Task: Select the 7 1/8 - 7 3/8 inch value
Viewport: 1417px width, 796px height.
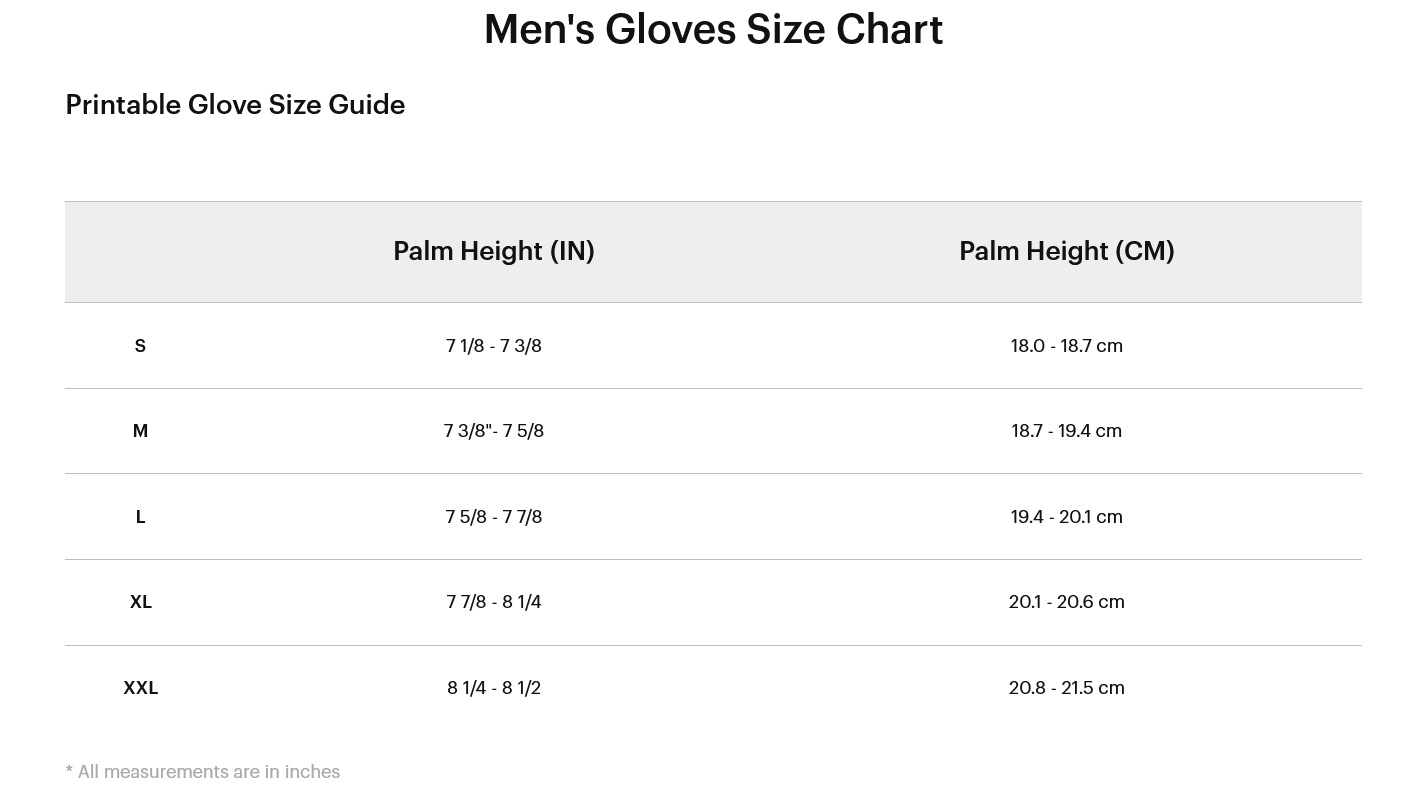Action: (x=494, y=346)
